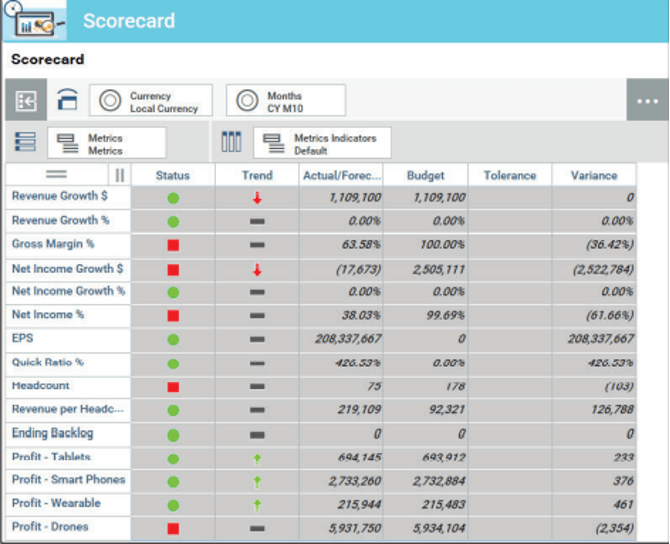Image resolution: width=670 pixels, height=544 pixels.
Task: Click the green status indicator for EPS
Action: pyautogui.click(x=173, y=340)
